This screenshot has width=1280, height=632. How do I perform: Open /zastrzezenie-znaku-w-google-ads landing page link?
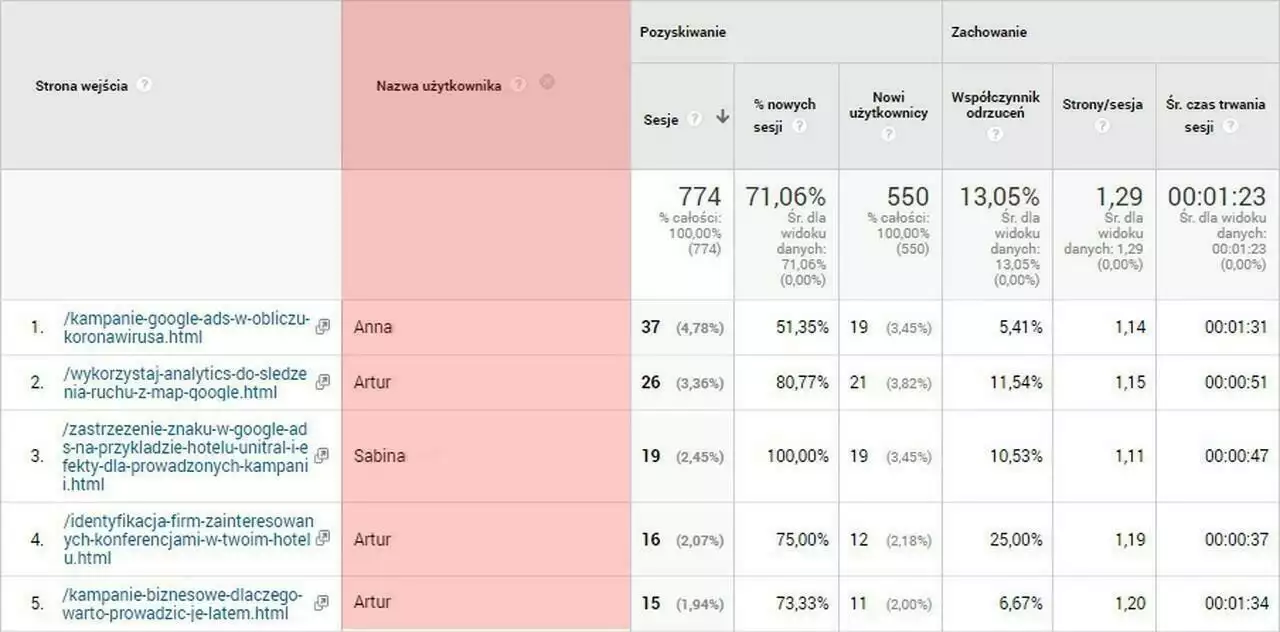pyautogui.click(x=185, y=456)
